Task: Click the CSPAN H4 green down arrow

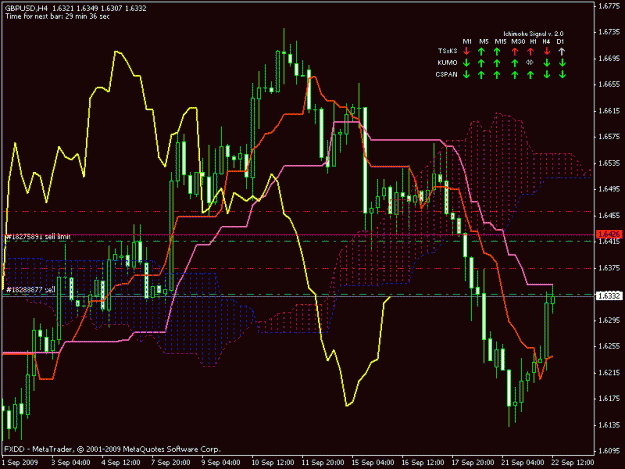Action: [547, 75]
